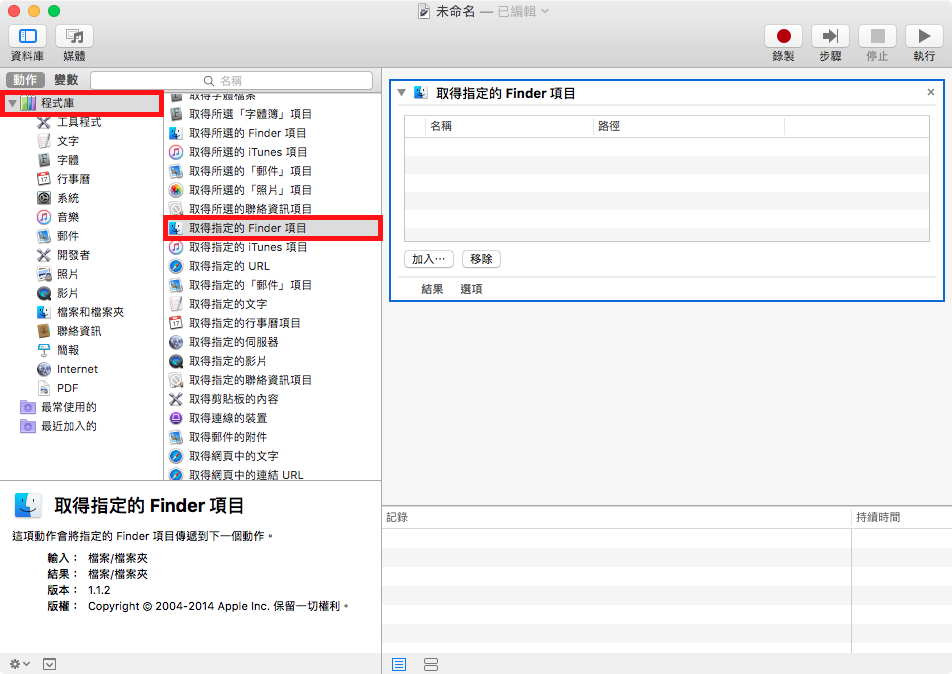The width and height of the screenshot is (952, 674).
Task: Select the 系統 category
Action: point(67,198)
